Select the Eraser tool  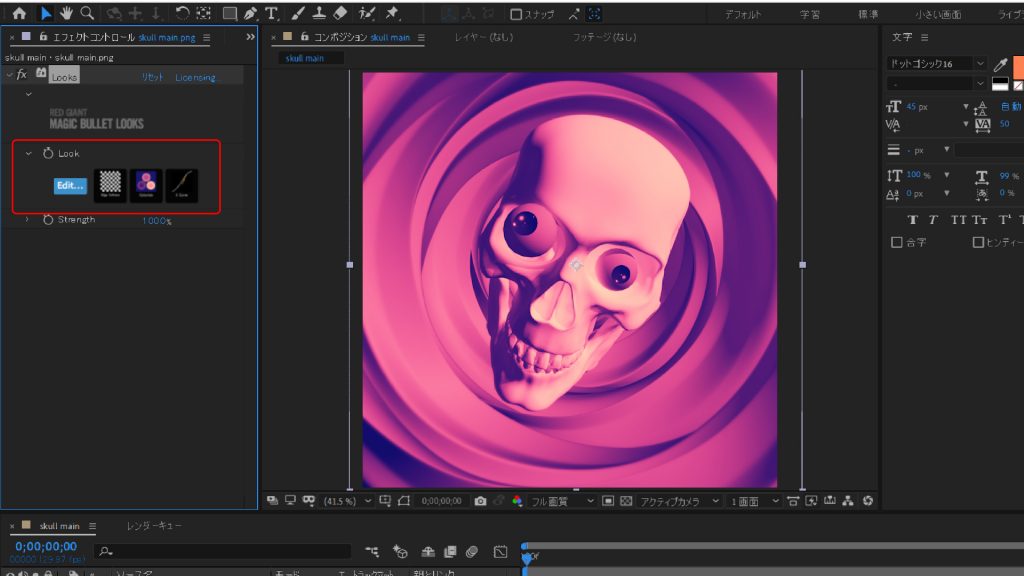click(x=339, y=14)
